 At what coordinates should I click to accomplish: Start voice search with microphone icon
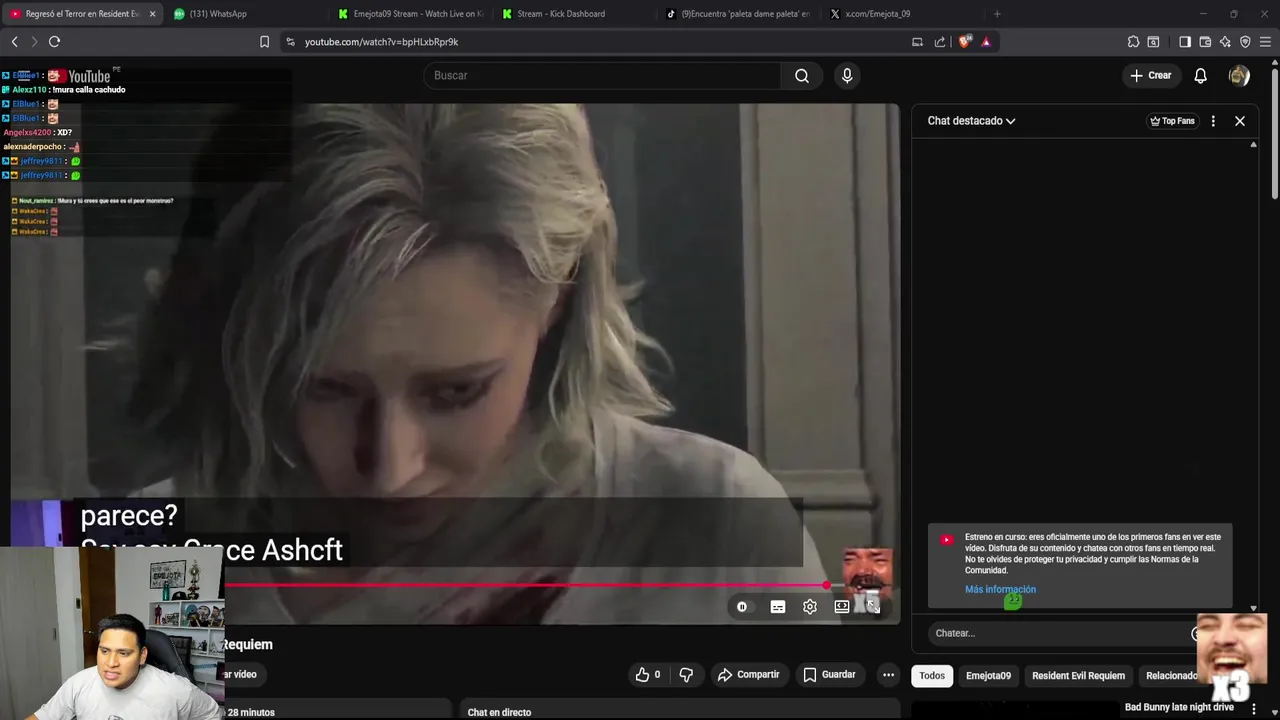click(847, 76)
